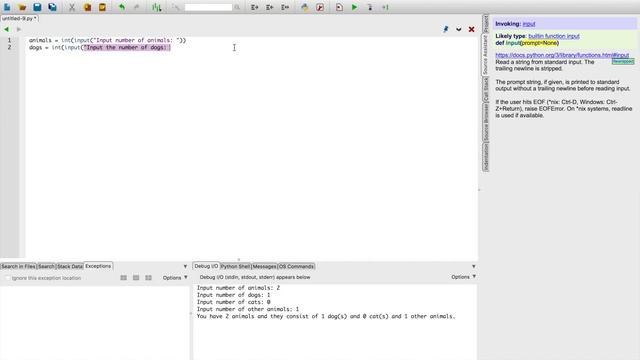Image resolution: width=640 pixels, height=360 pixels.
Task: Click the first indent lines toolbar icon
Action: [254, 7]
